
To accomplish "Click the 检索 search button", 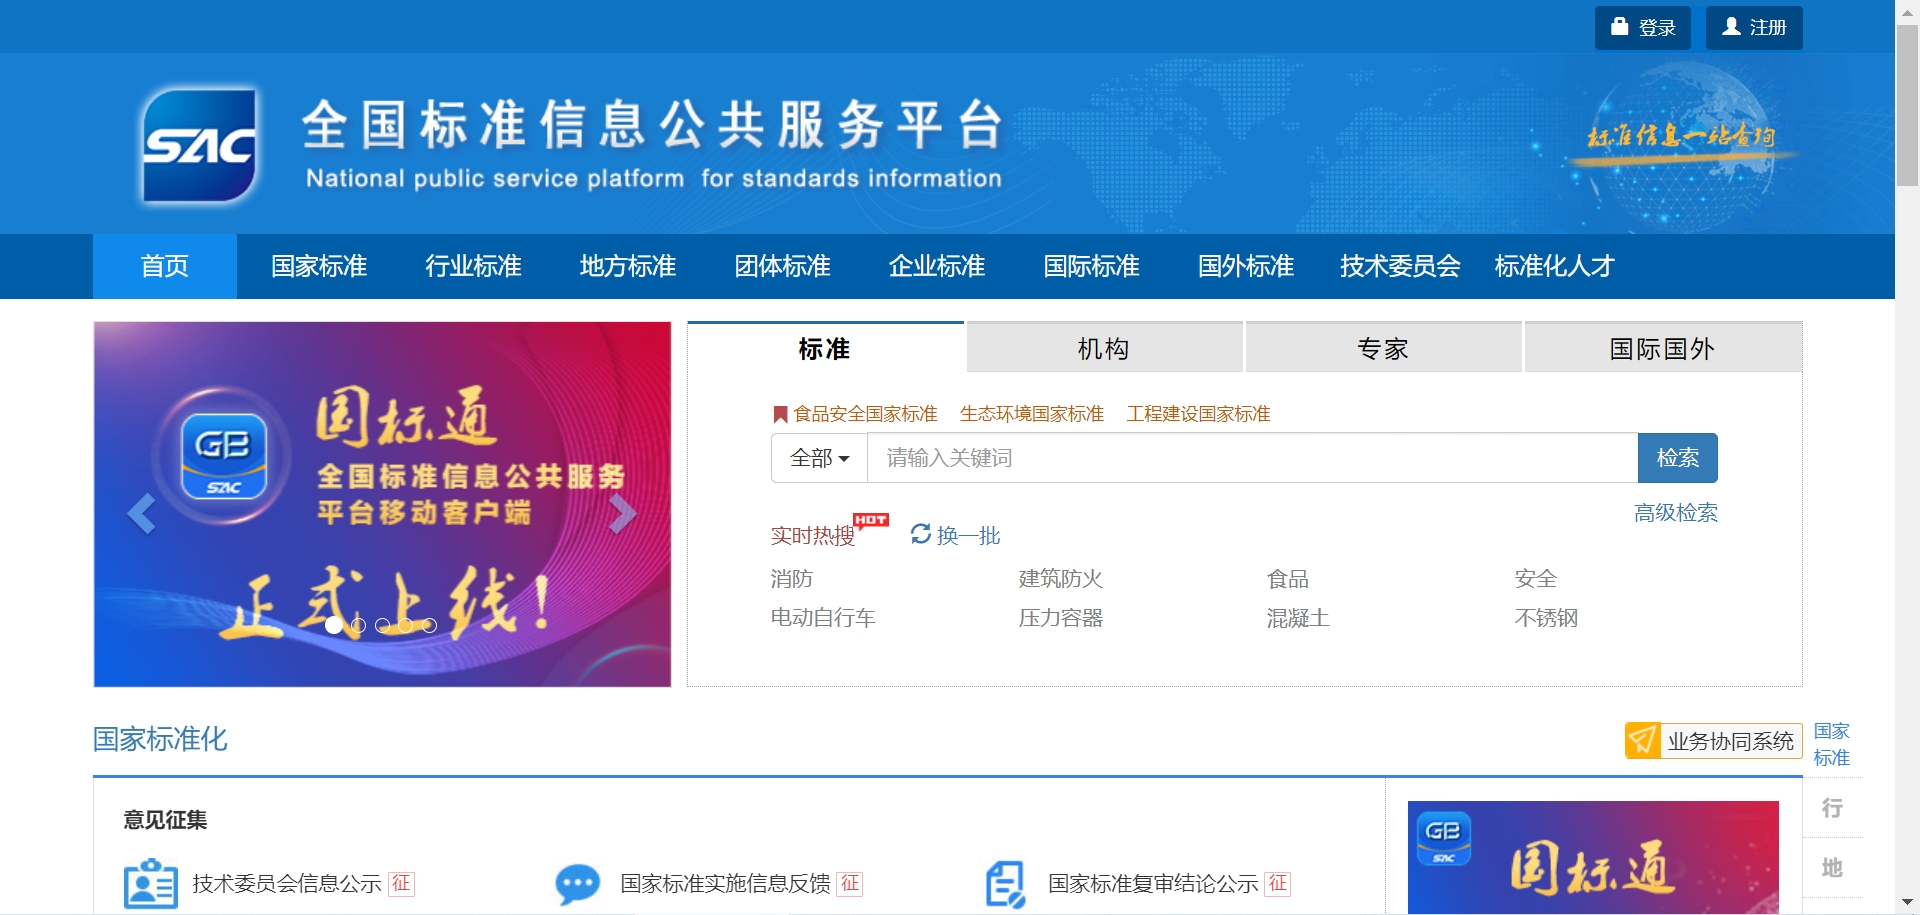I will (1677, 458).
